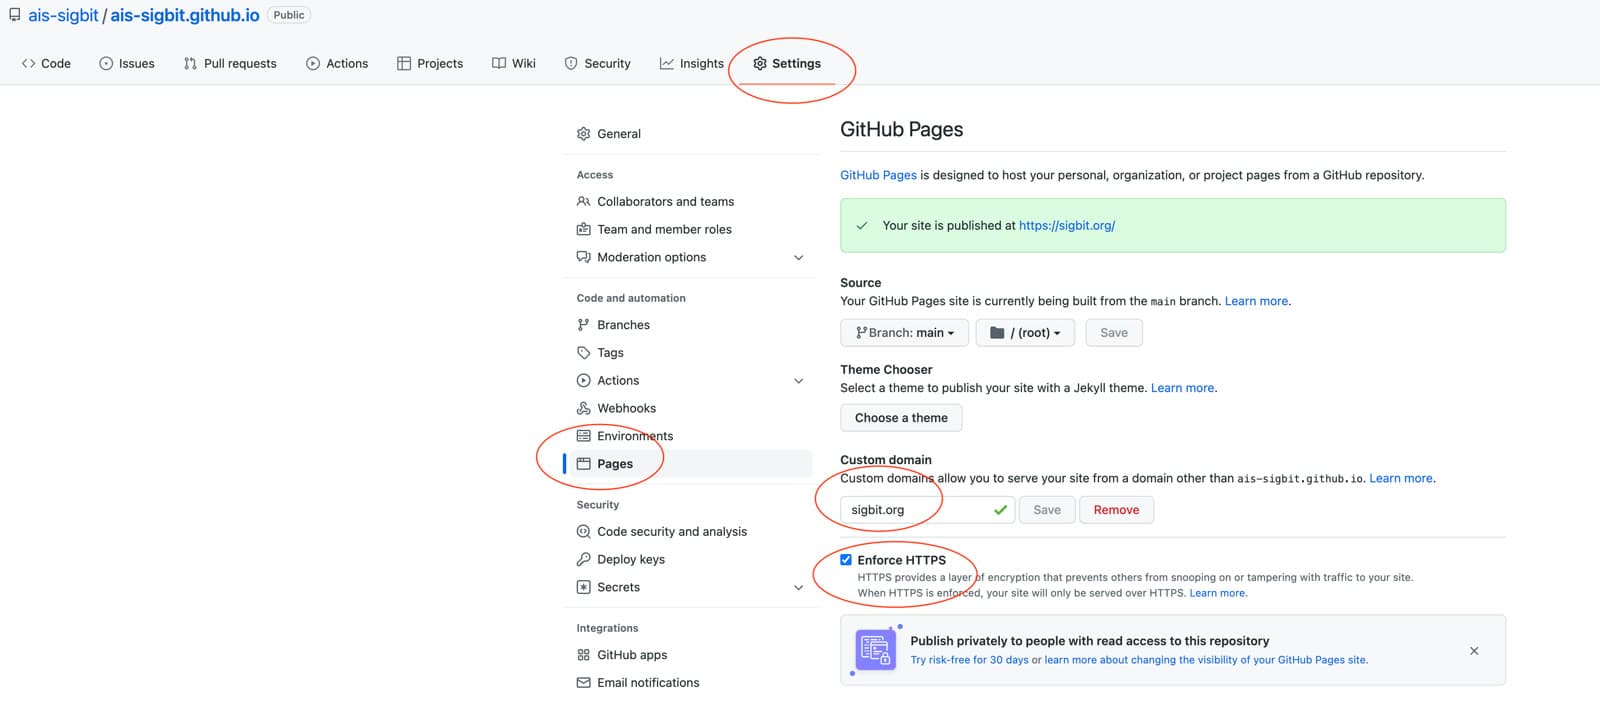
Task: Click the Tags icon in sidebar
Action: coord(583,353)
